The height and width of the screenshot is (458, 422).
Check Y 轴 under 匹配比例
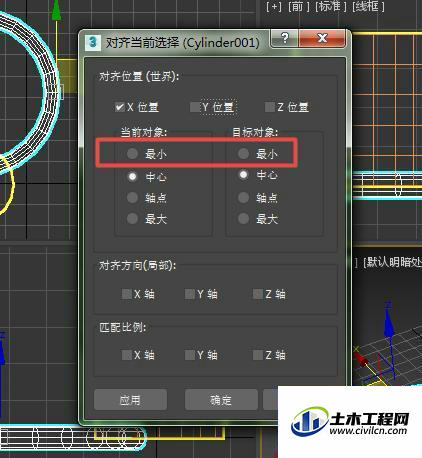click(190, 355)
